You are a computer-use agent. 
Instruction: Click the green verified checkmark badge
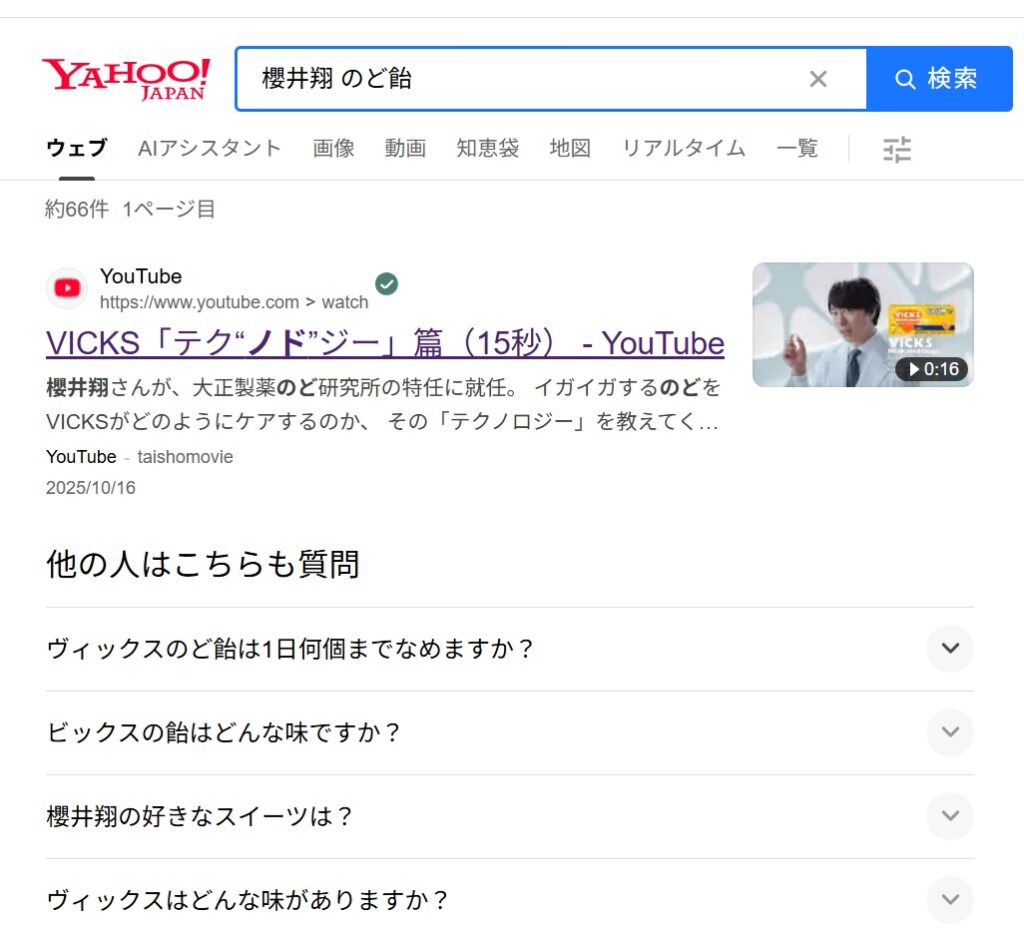[x=386, y=283]
